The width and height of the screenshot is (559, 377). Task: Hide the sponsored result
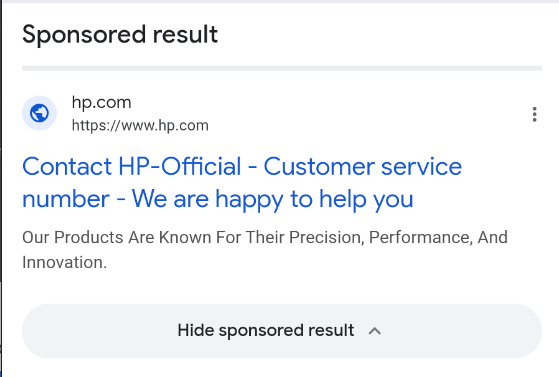tap(282, 331)
